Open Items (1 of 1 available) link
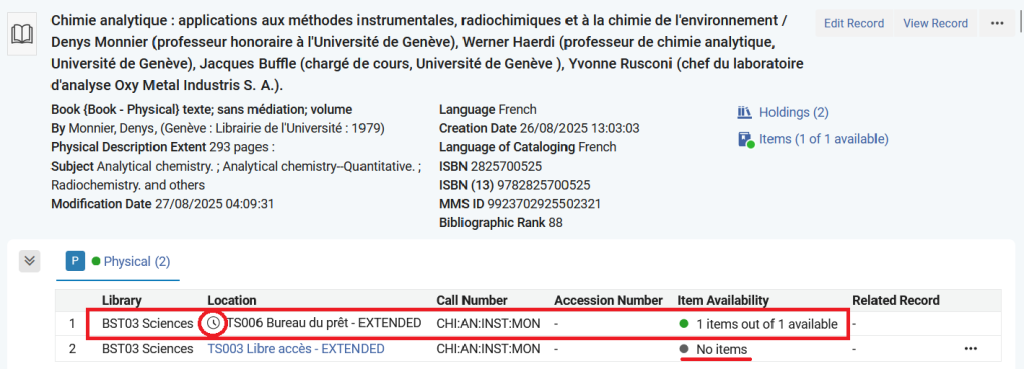This screenshot has height=369, width=1024. (824, 139)
